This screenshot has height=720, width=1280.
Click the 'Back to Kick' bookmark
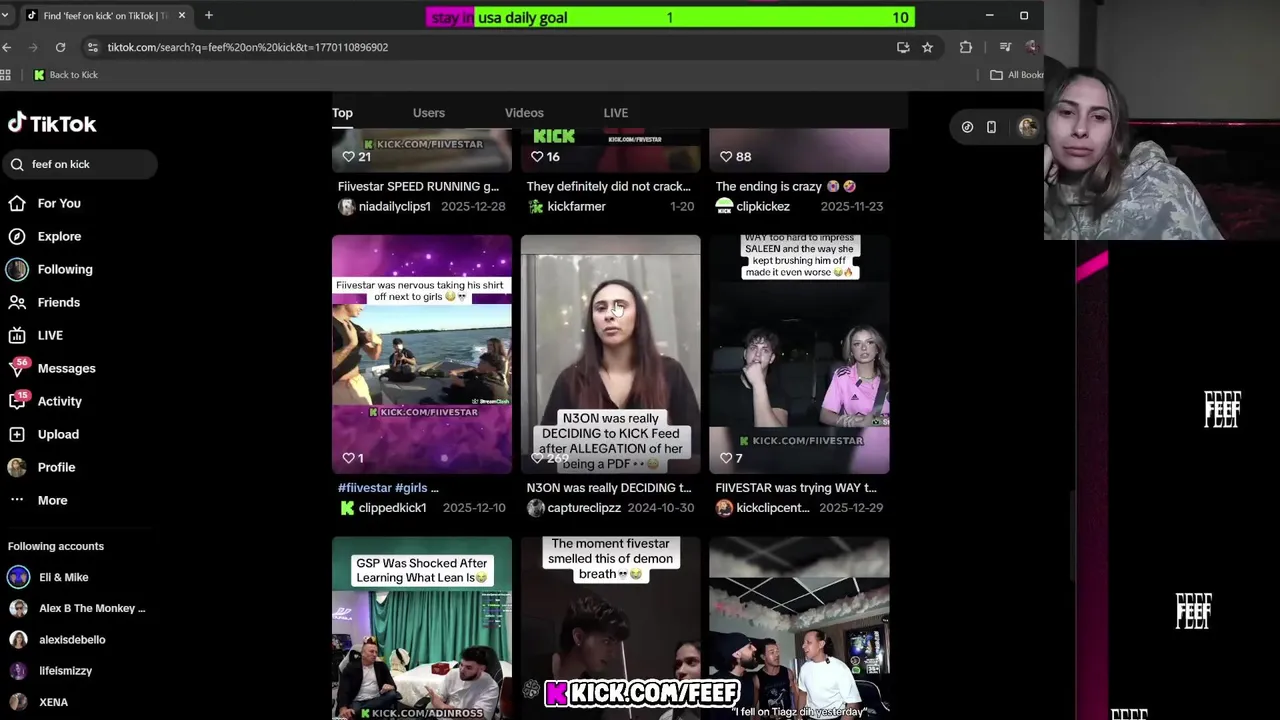(x=66, y=75)
